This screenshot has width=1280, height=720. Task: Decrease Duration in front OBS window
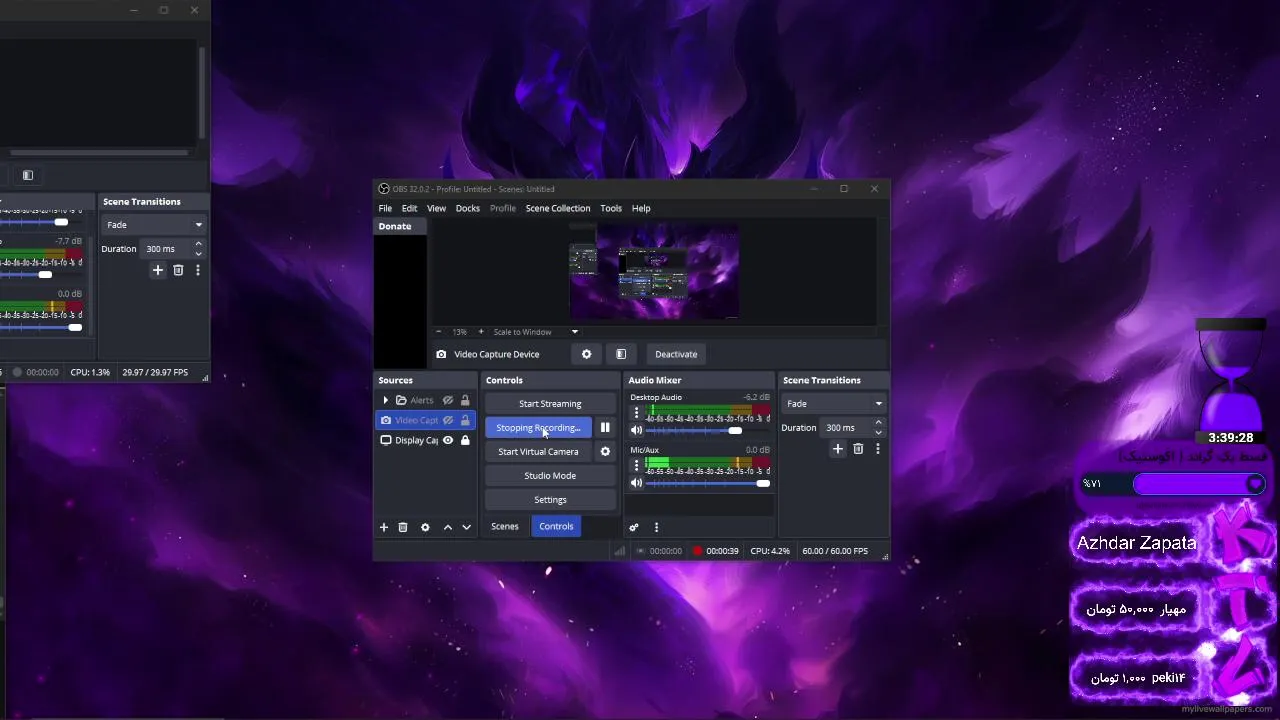pyautogui.click(x=878, y=433)
